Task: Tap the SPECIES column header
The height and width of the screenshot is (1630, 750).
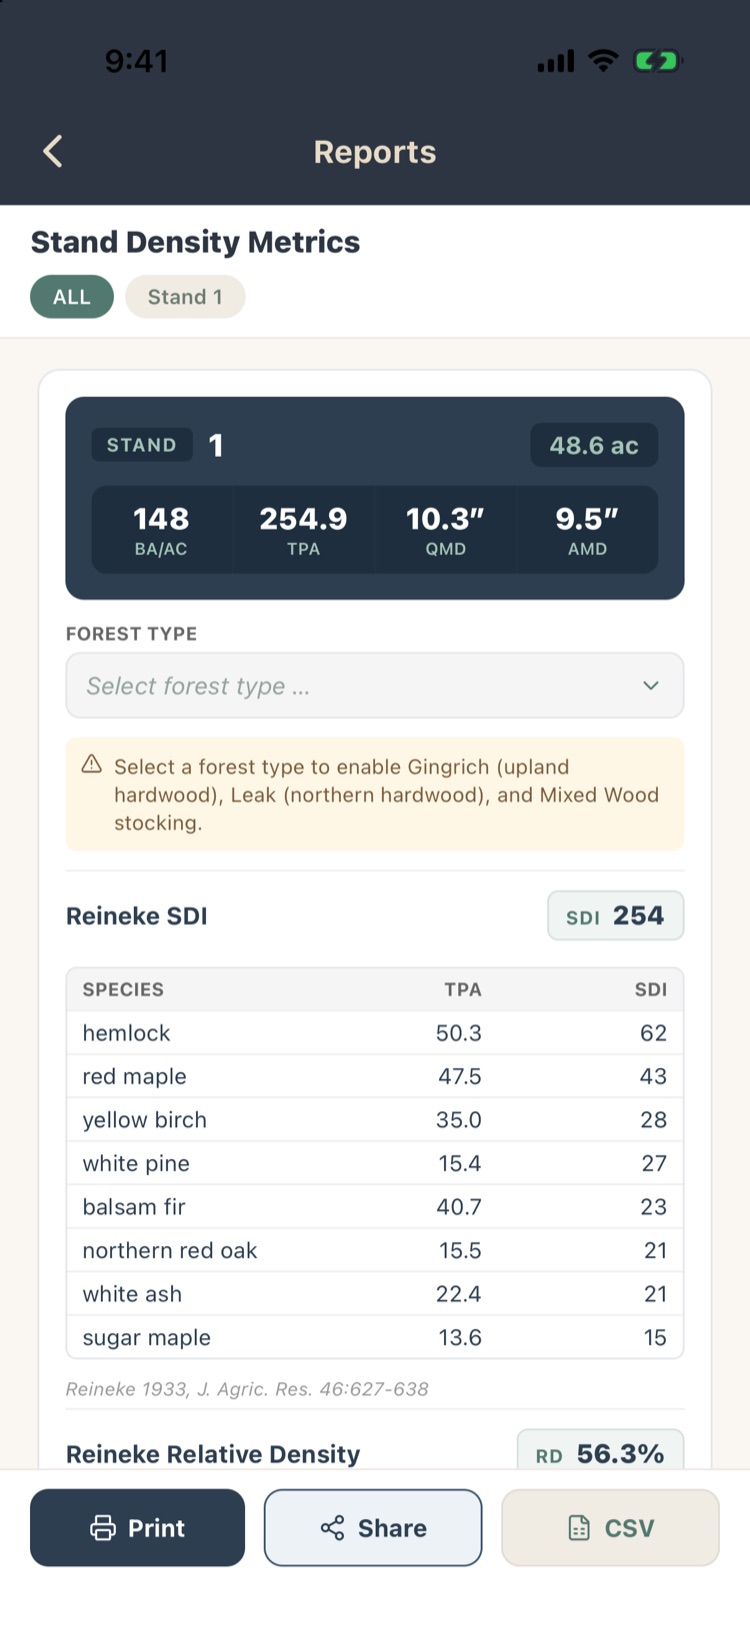Action: (123, 990)
